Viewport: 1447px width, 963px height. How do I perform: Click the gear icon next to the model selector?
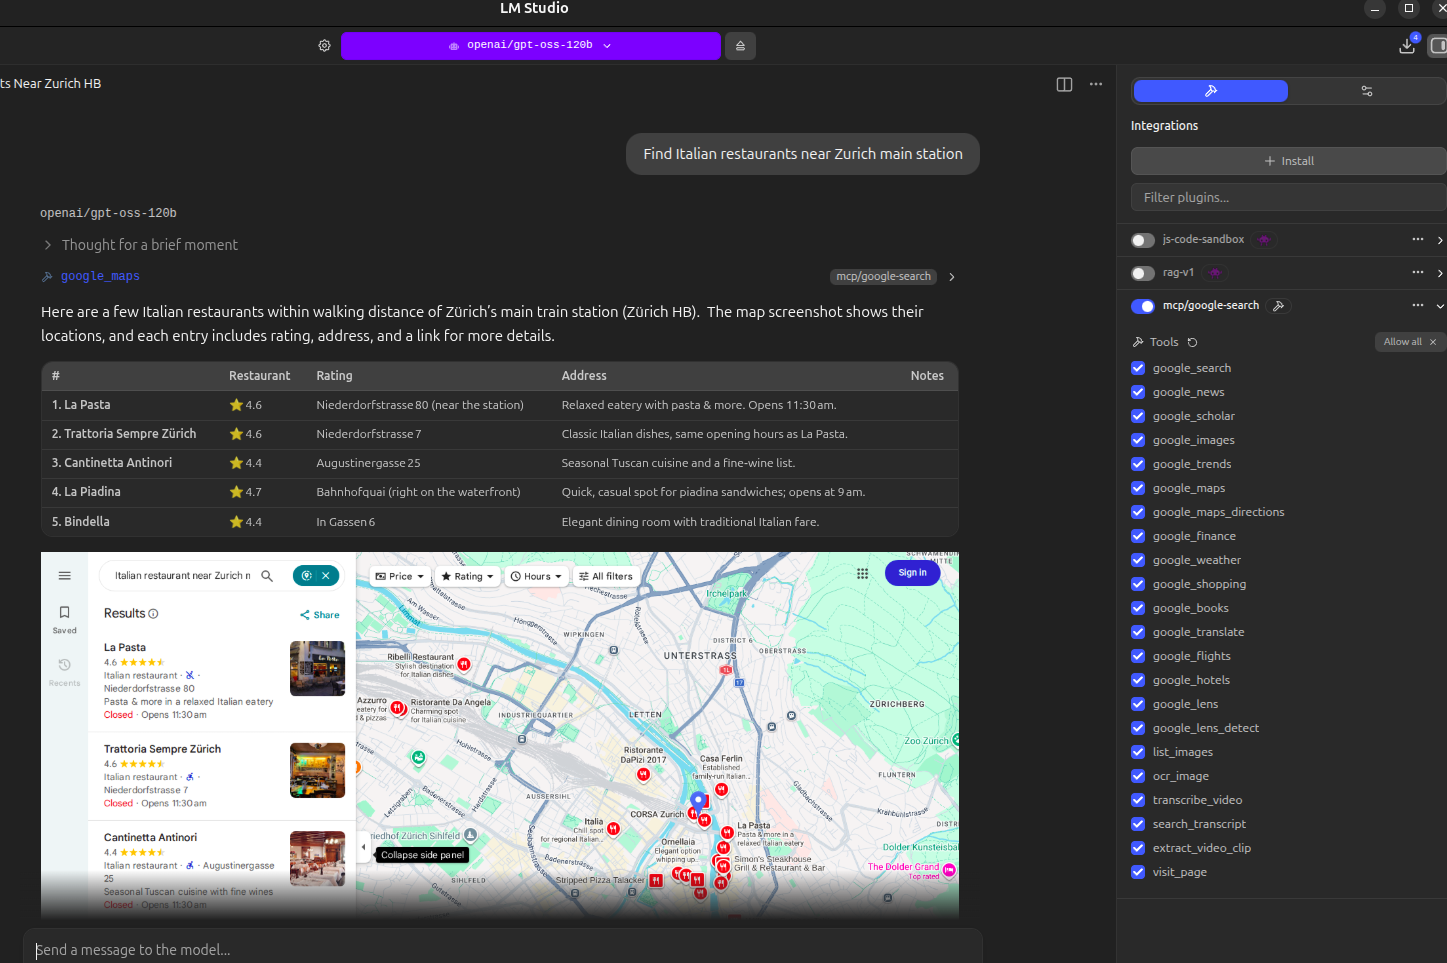pyautogui.click(x=324, y=45)
